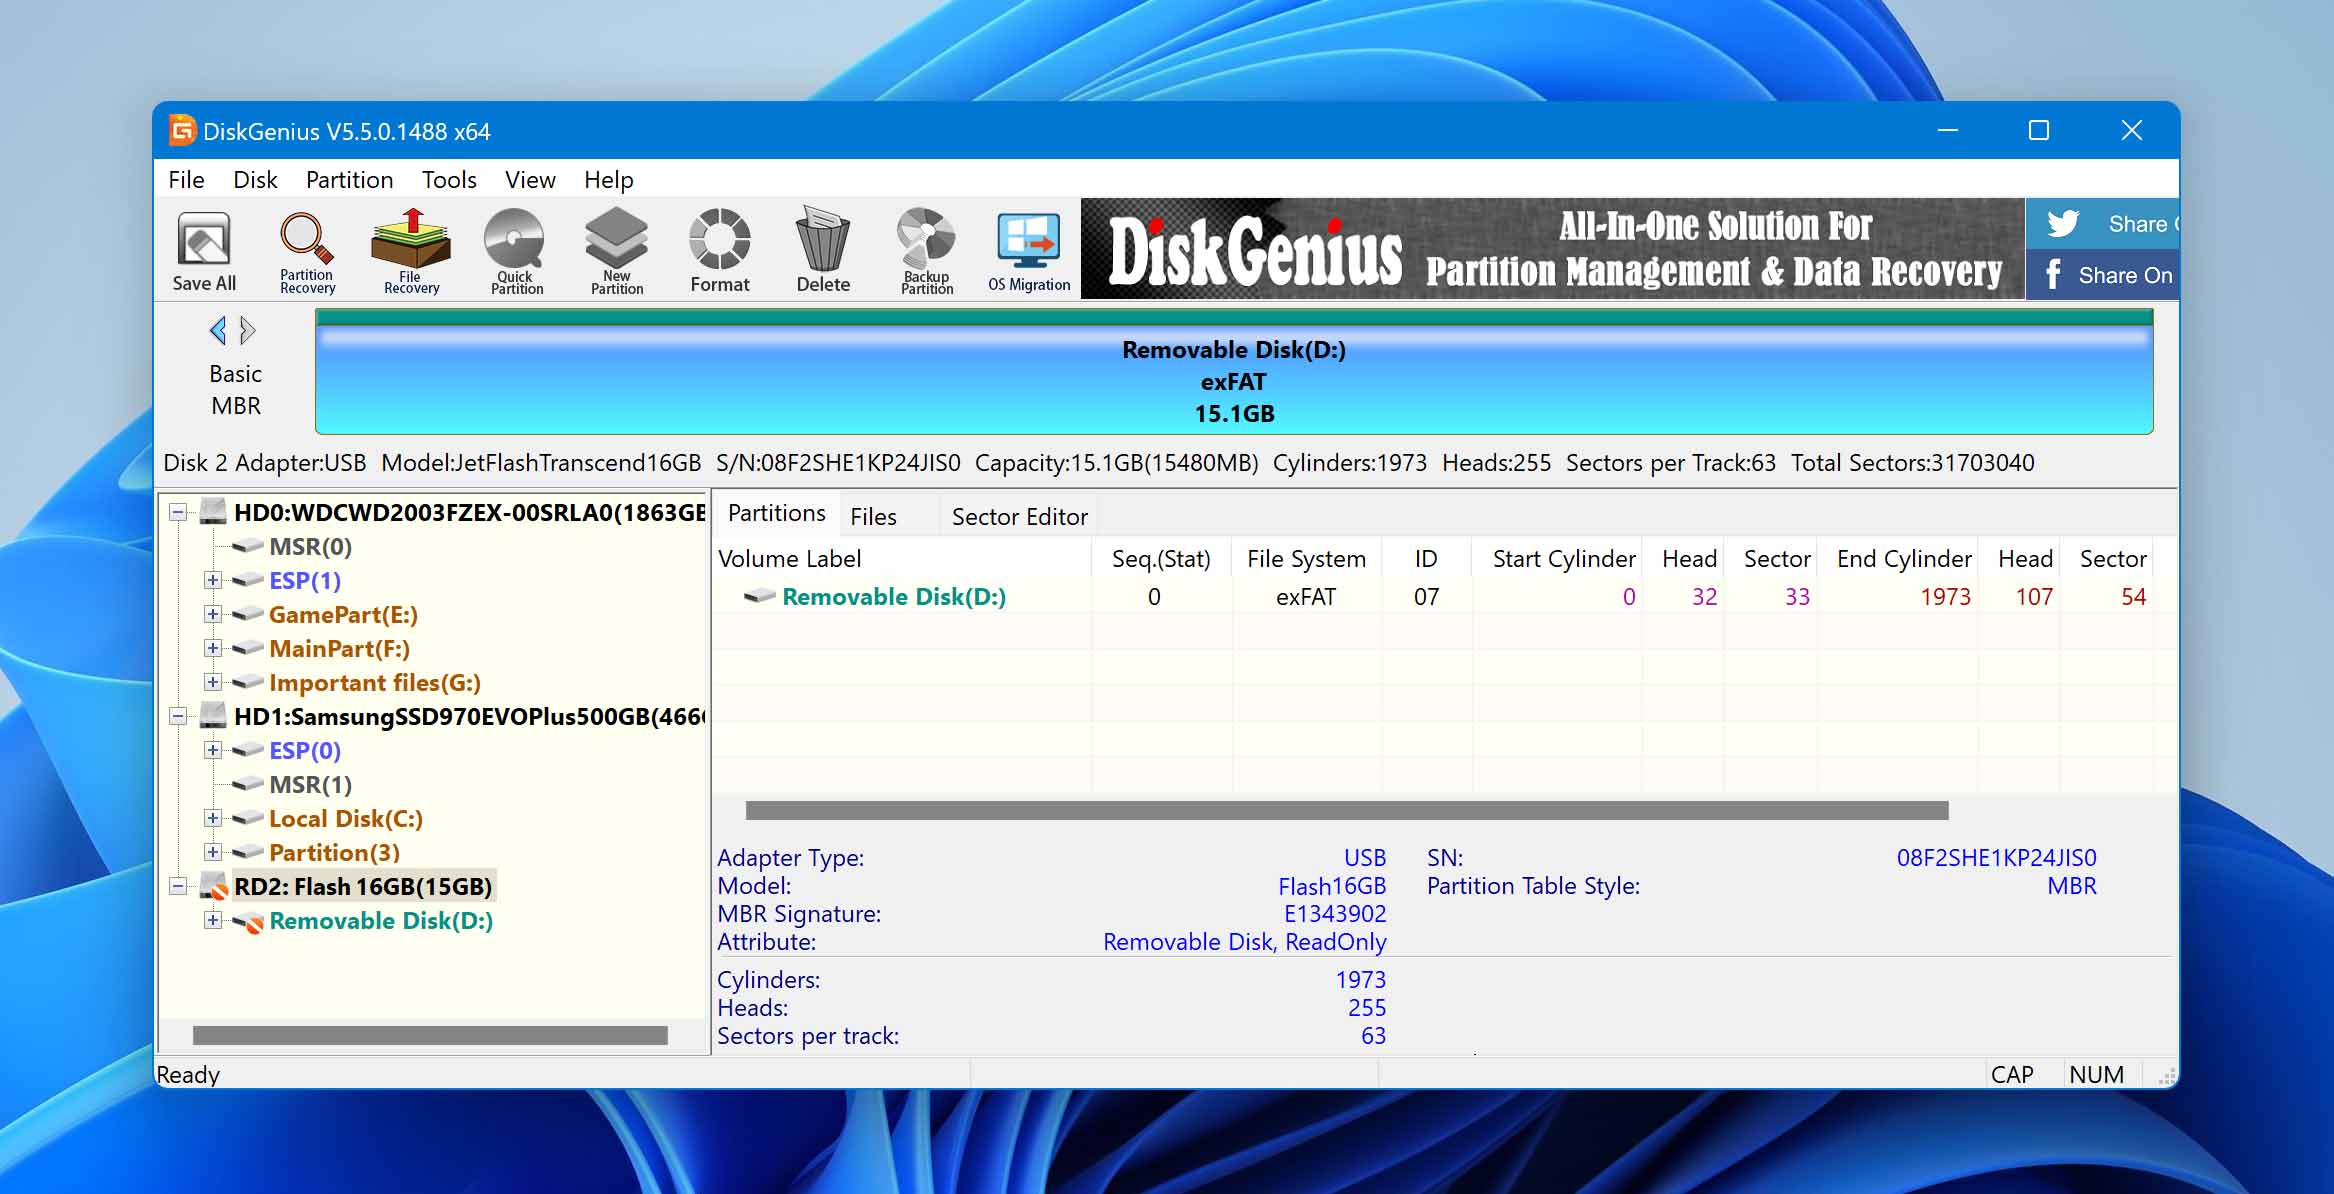Screen dimensions: 2334x1194
Task: Click the Save All toolbar icon
Action: click(x=204, y=250)
